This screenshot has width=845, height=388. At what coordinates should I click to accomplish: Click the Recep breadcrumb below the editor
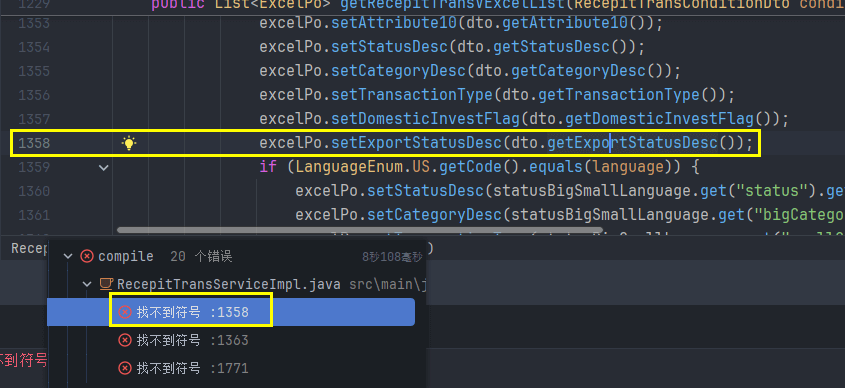pos(29,248)
